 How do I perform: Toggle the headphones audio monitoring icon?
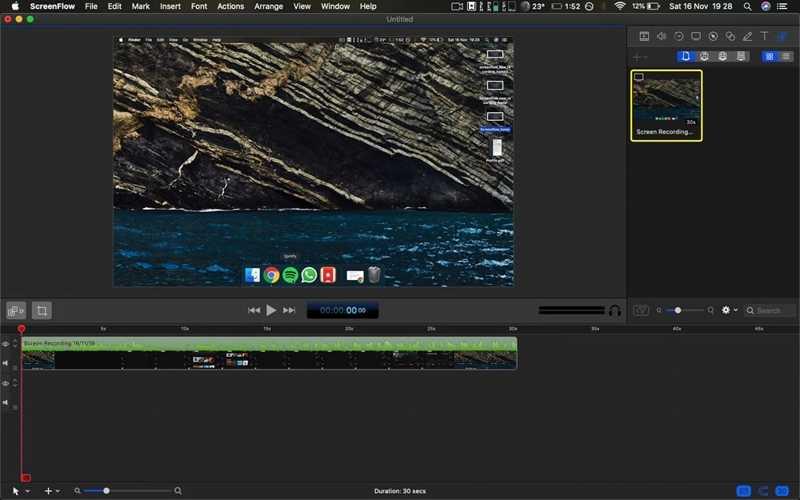(615, 310)
